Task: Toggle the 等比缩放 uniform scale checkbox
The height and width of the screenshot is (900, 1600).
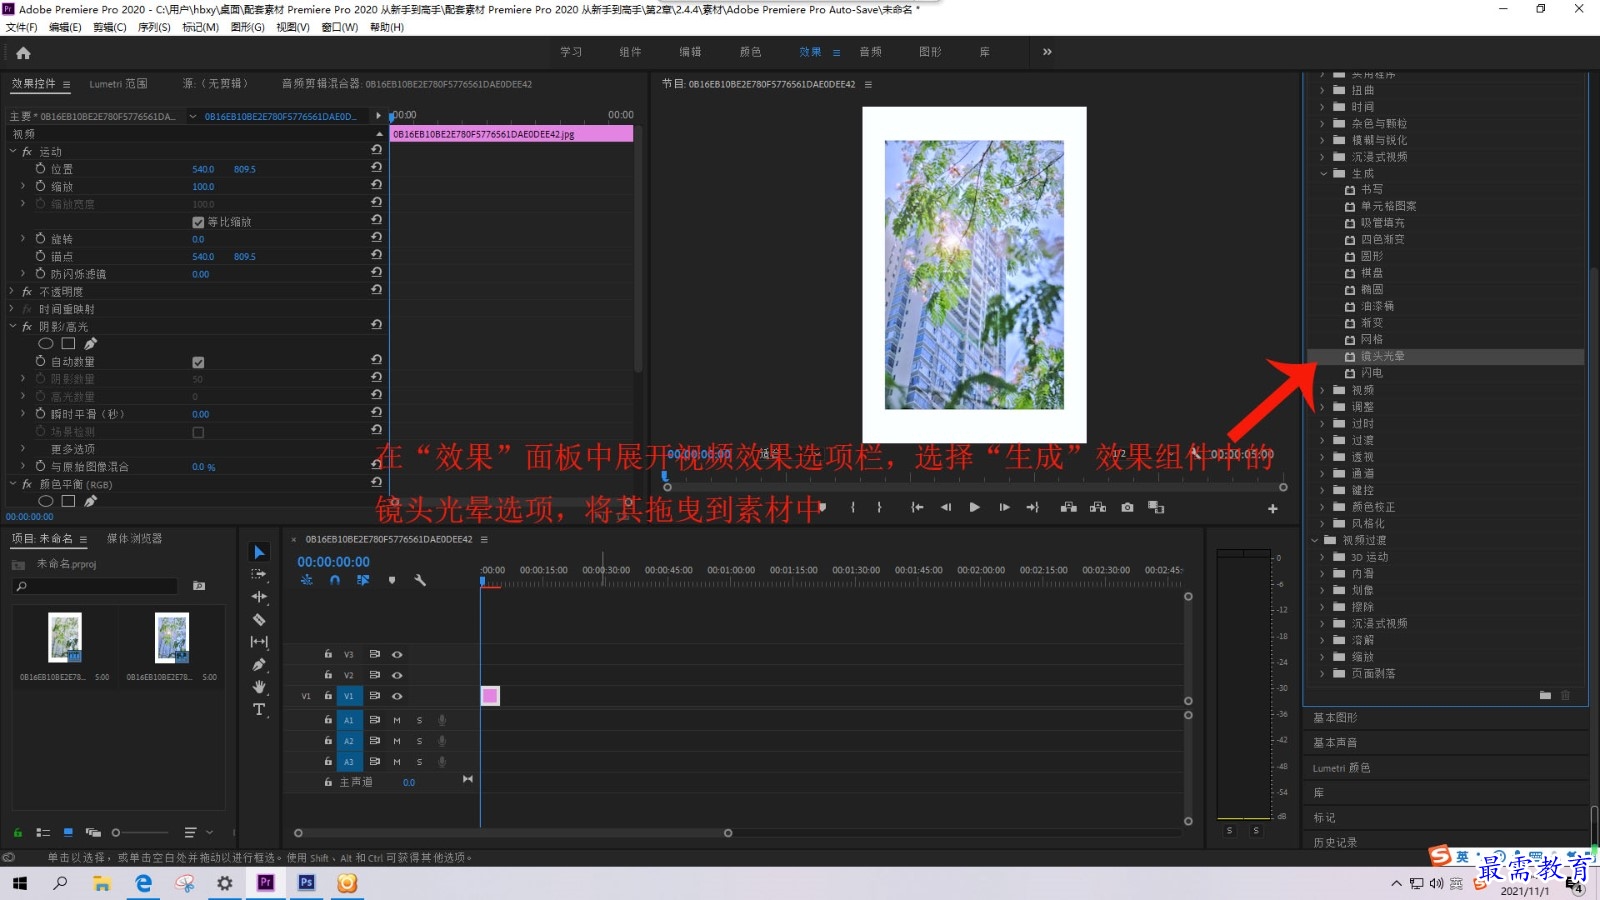Action: [198, 222]
